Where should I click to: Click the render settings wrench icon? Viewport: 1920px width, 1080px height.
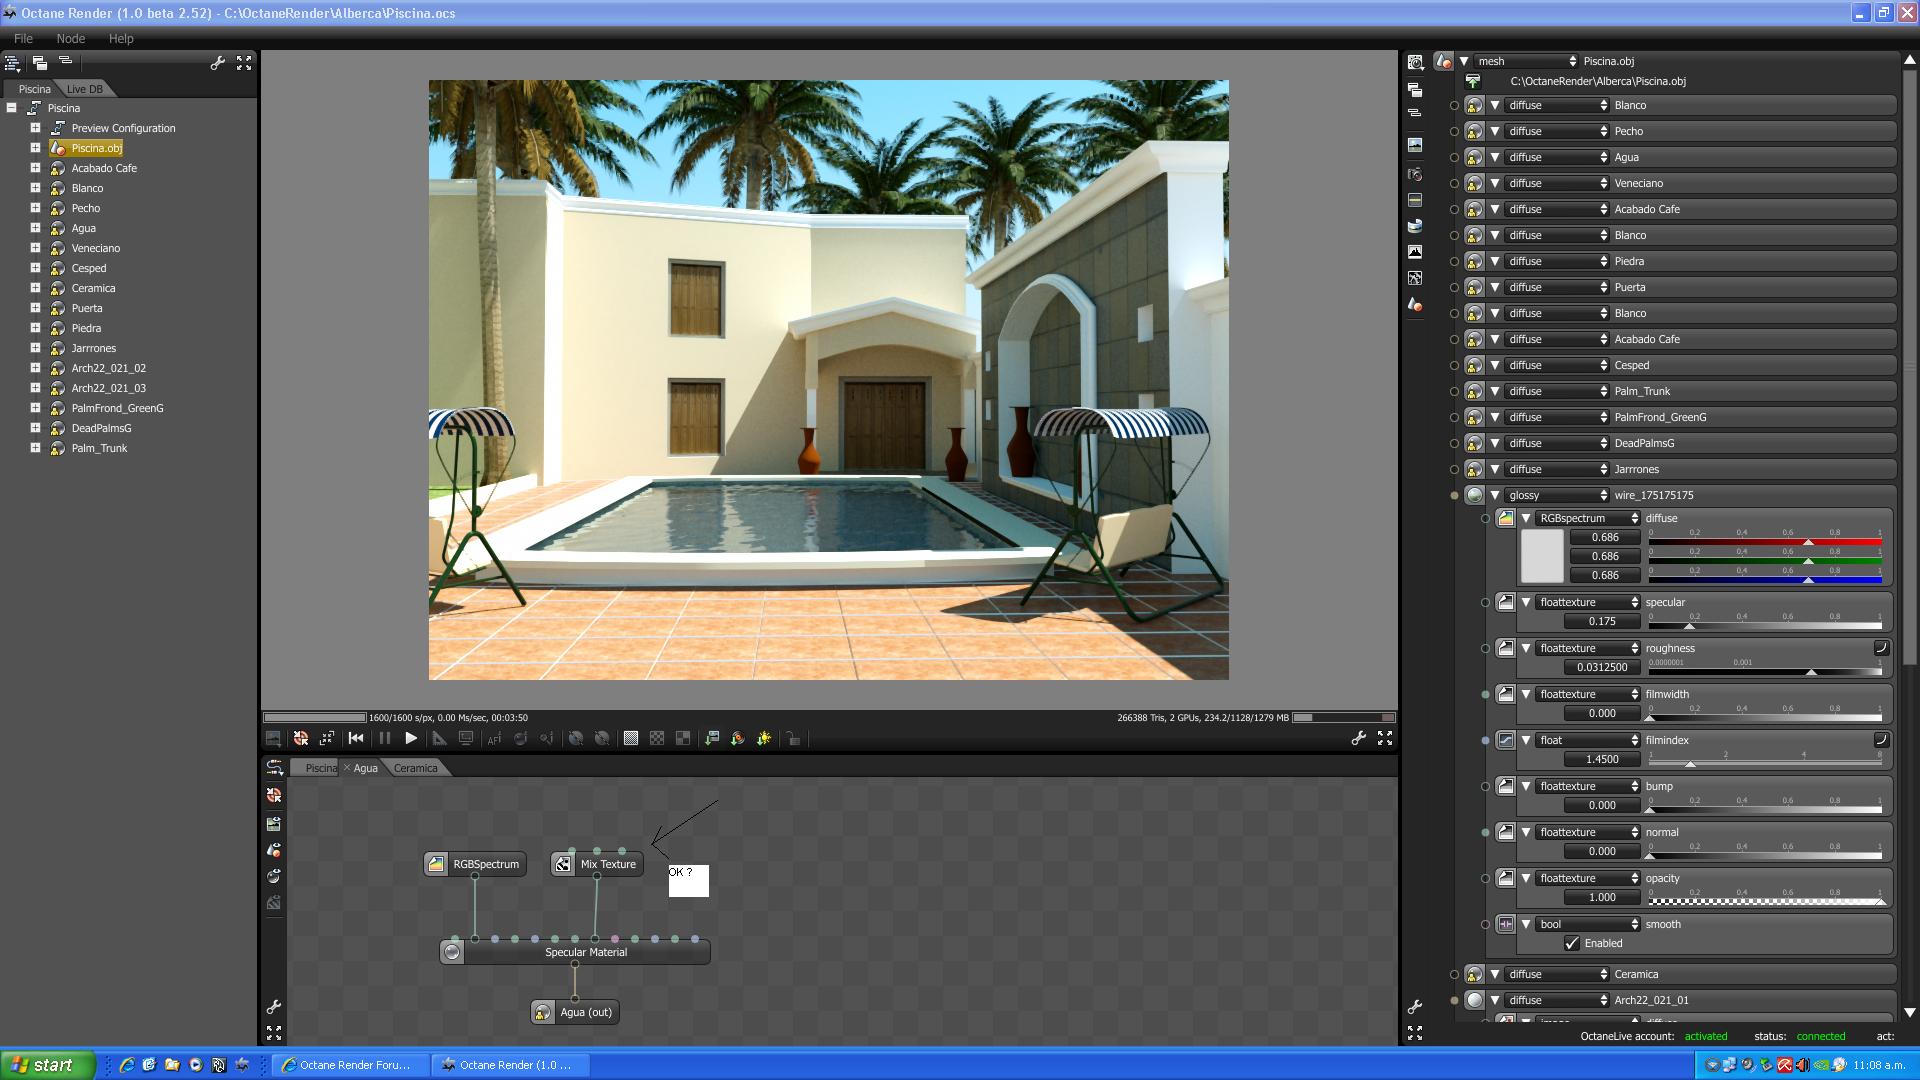[x=1358, y=738]
